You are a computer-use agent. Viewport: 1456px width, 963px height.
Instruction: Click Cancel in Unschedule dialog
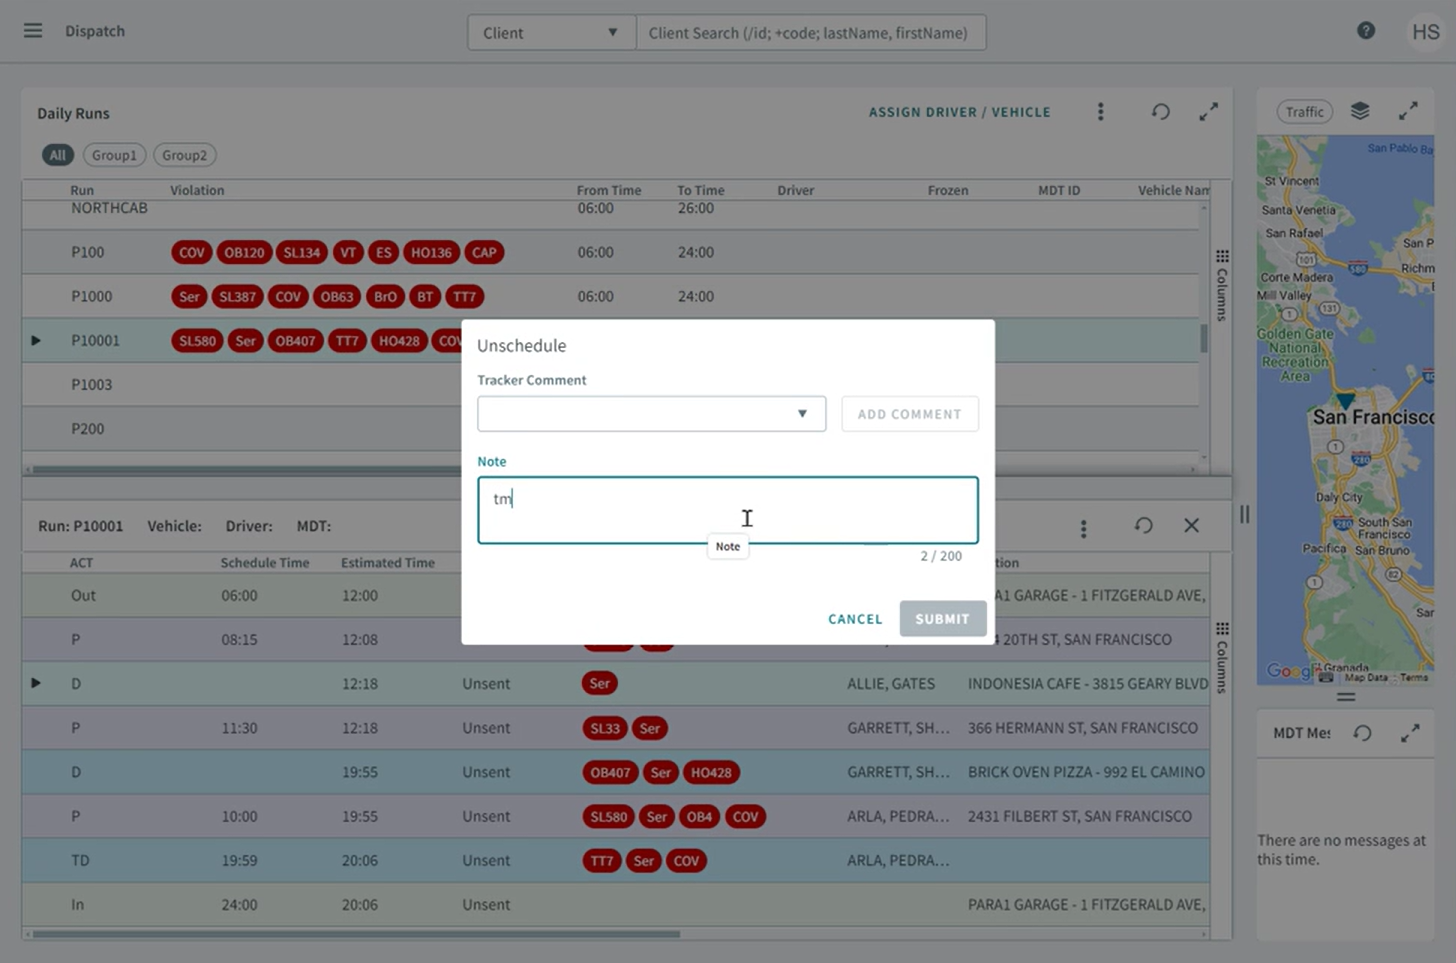pos(855,619)
